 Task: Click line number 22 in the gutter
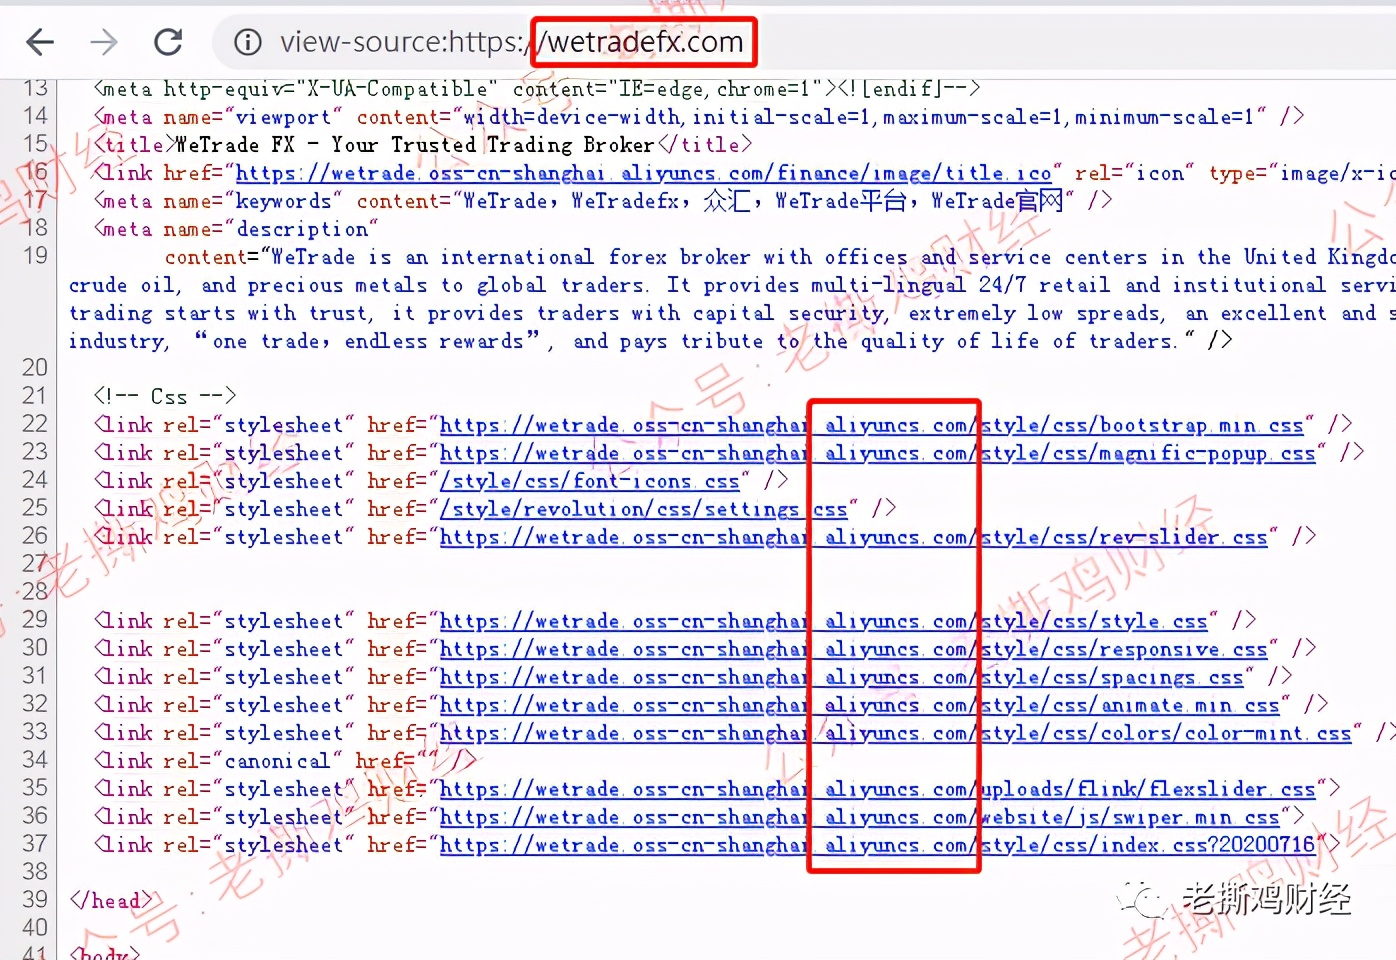(x=35, y=424)
